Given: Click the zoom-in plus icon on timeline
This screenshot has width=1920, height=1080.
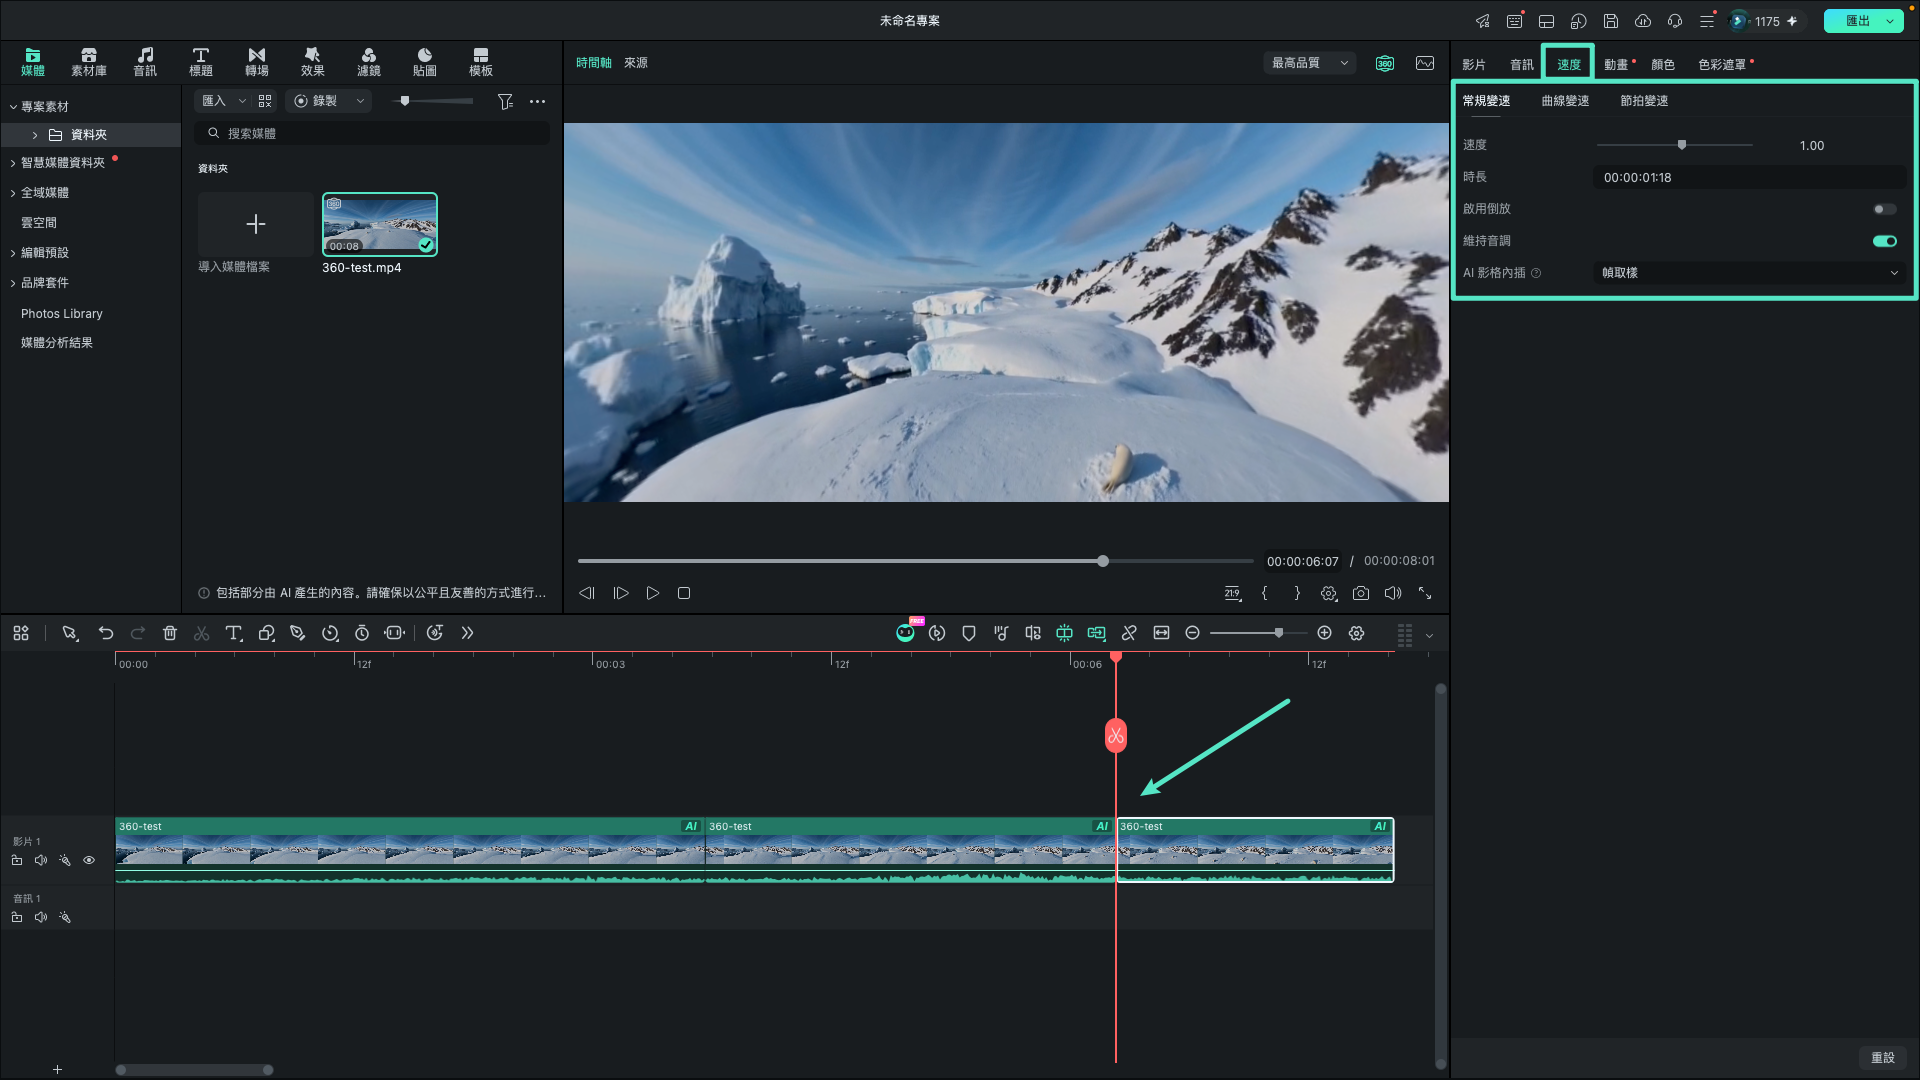Looking at the screenshot, I should (x=1324, y=633).
